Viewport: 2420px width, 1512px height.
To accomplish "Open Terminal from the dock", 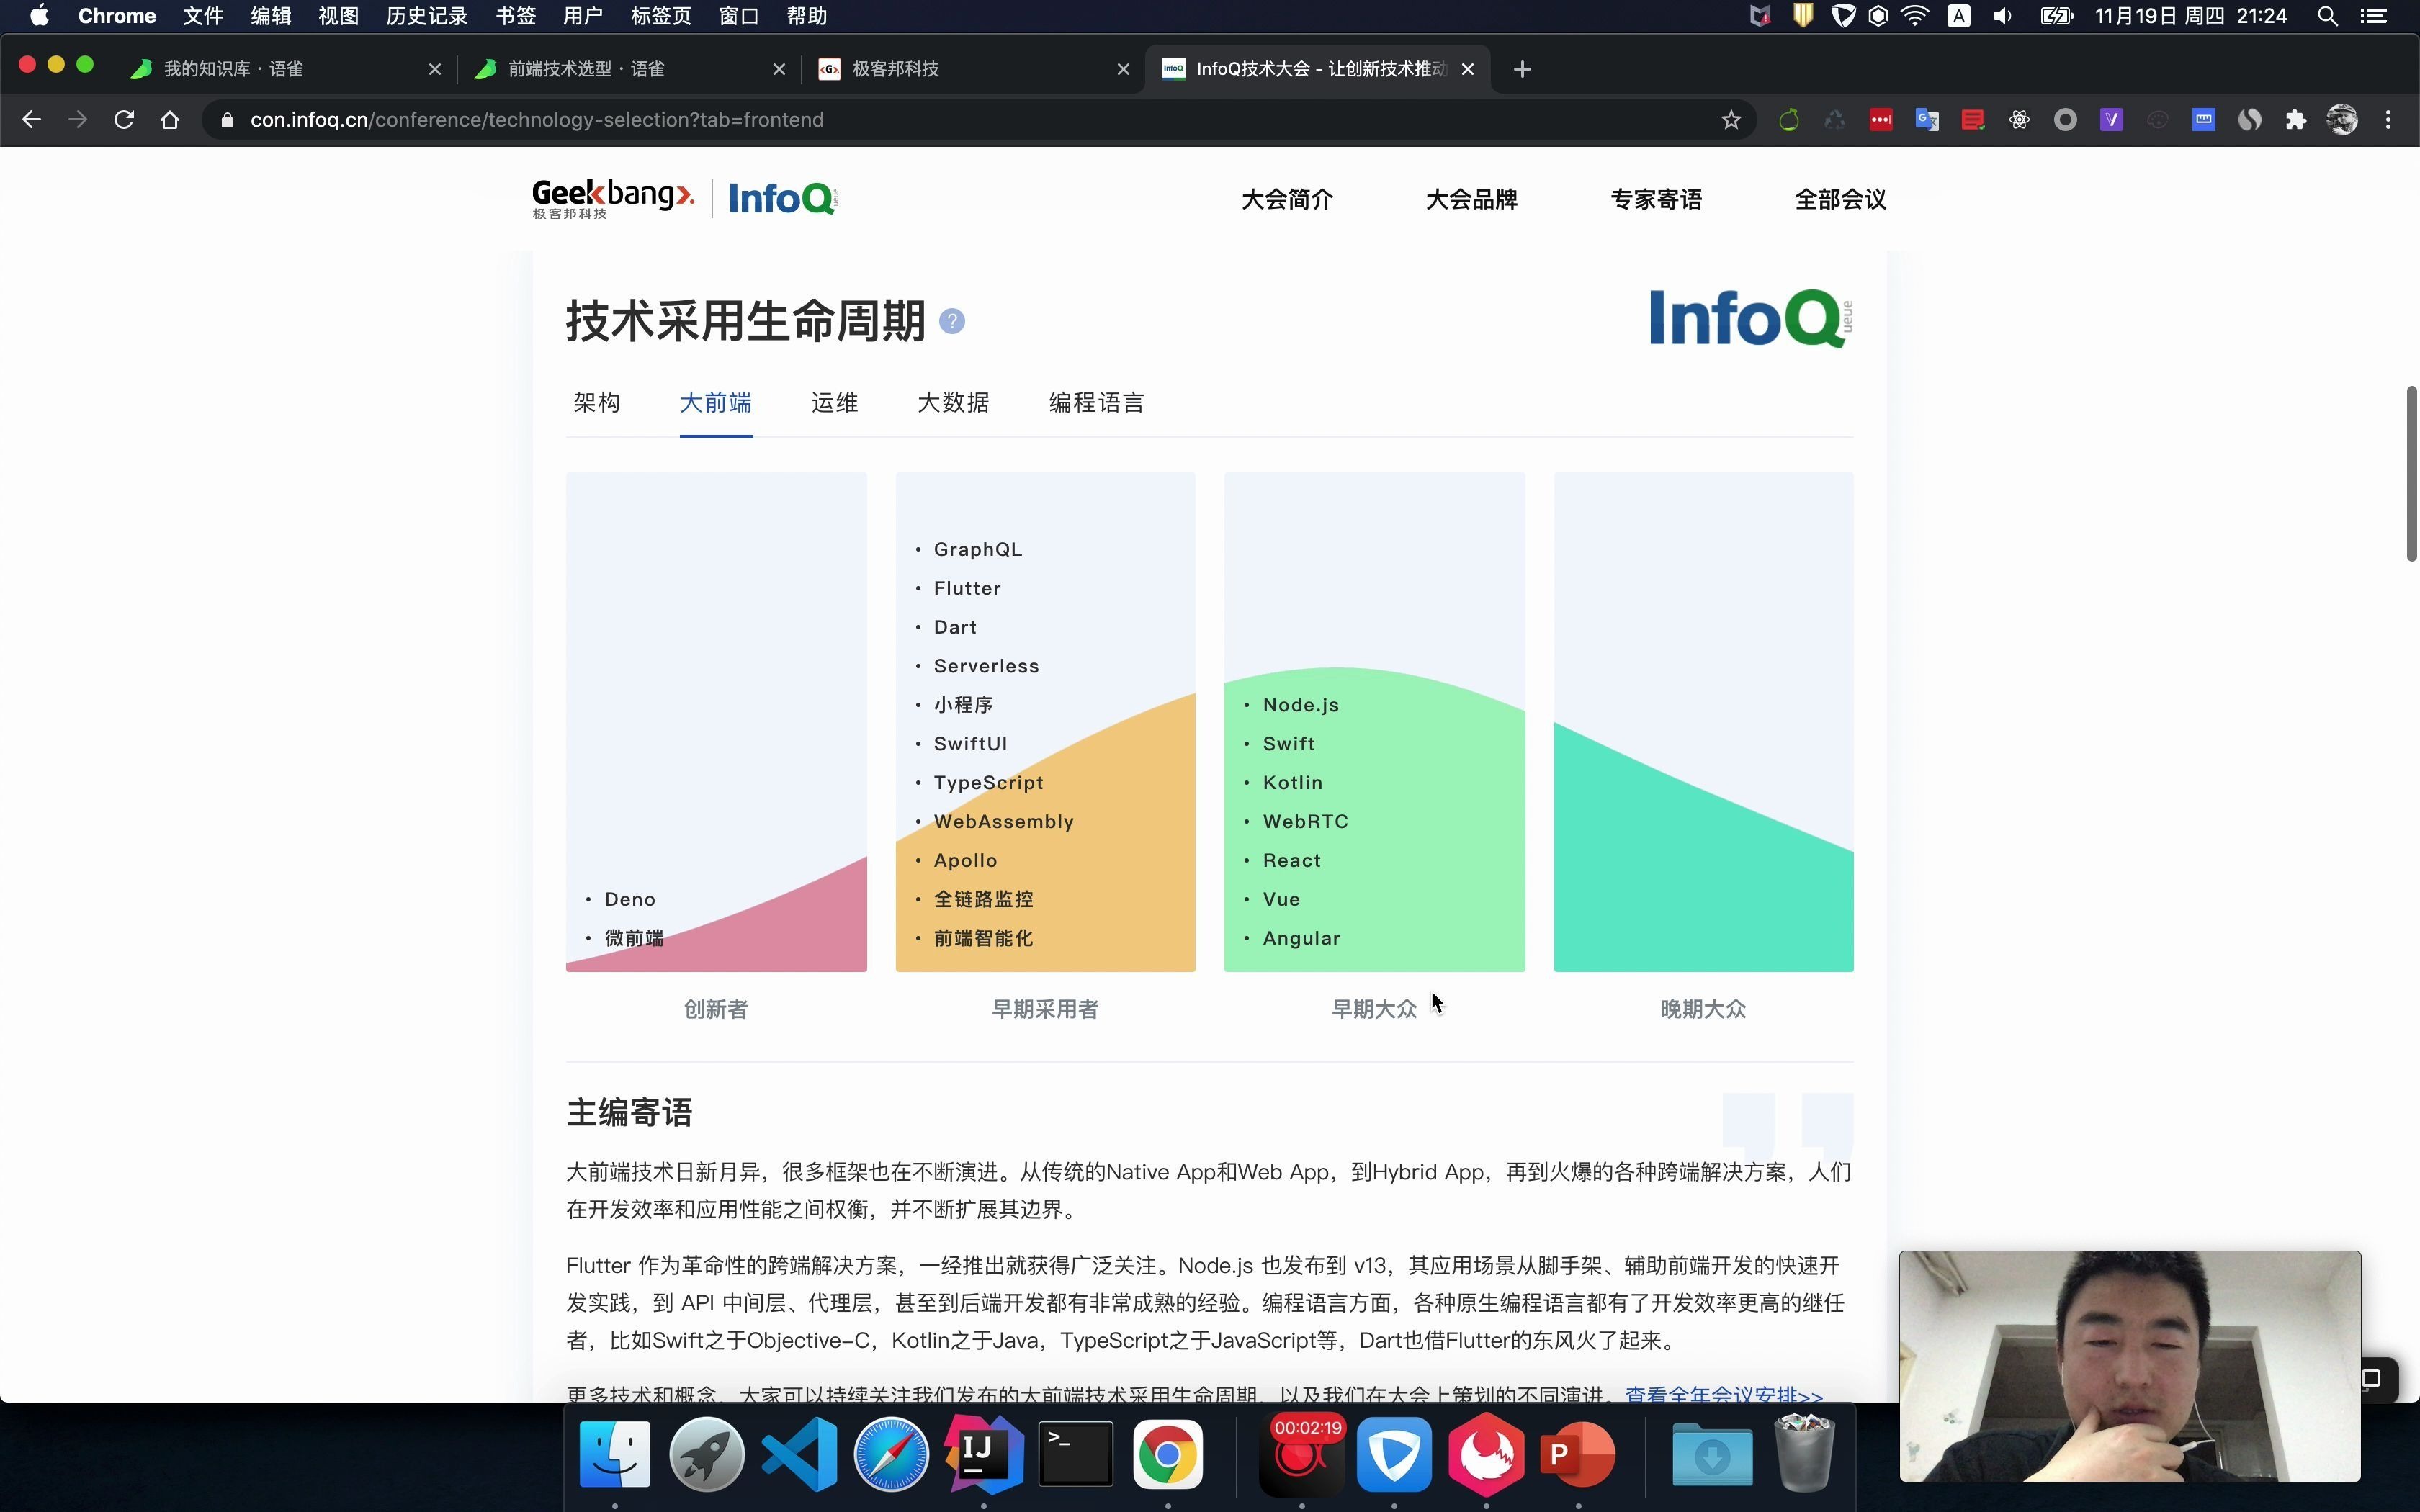I will (x=1075, y=1454).
